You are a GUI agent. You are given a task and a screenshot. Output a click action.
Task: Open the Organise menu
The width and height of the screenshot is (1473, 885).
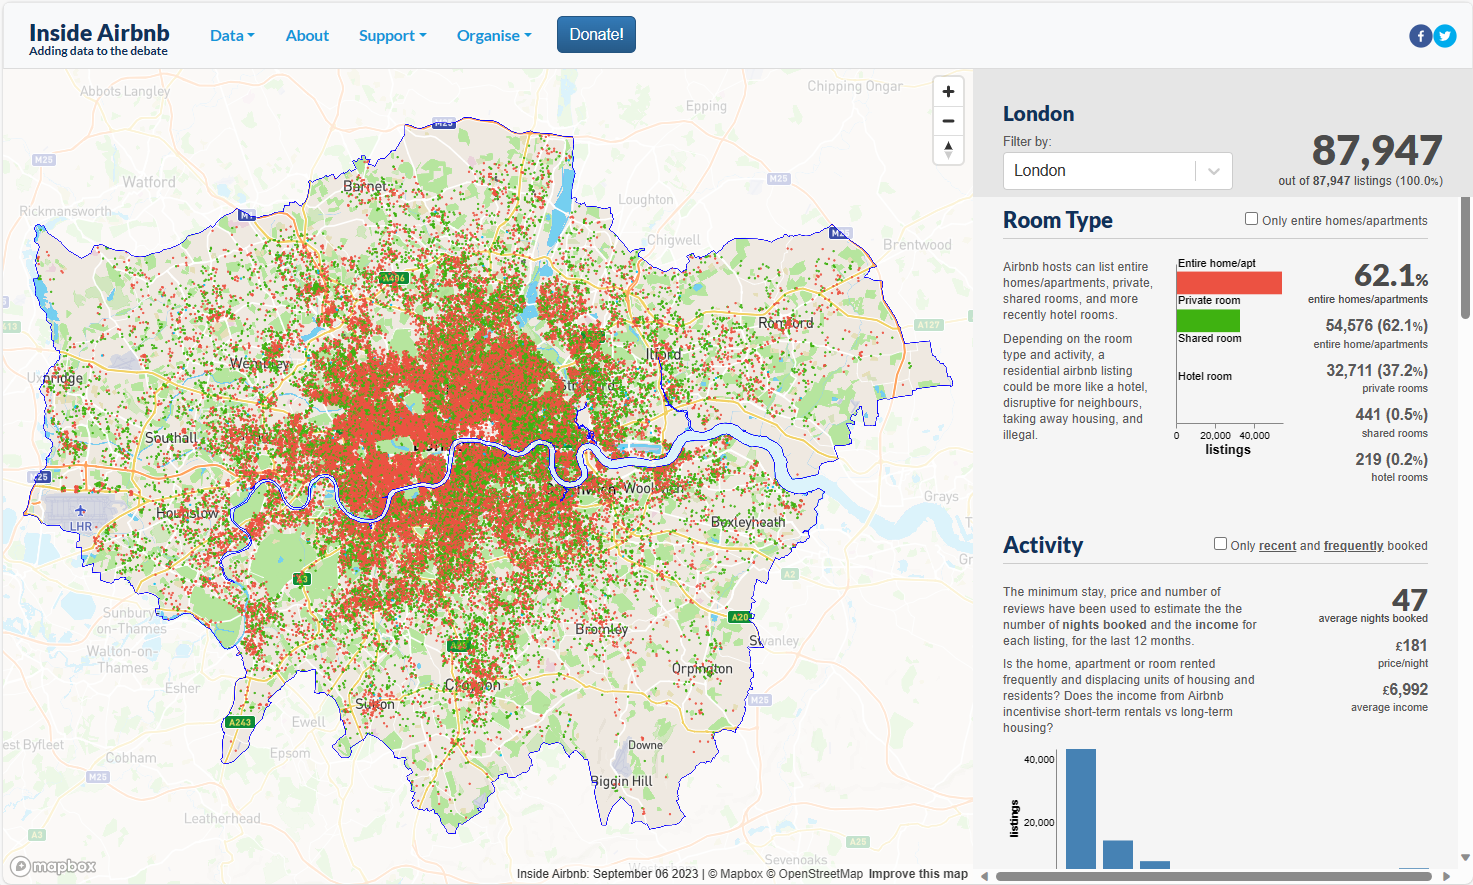[494, 36]
